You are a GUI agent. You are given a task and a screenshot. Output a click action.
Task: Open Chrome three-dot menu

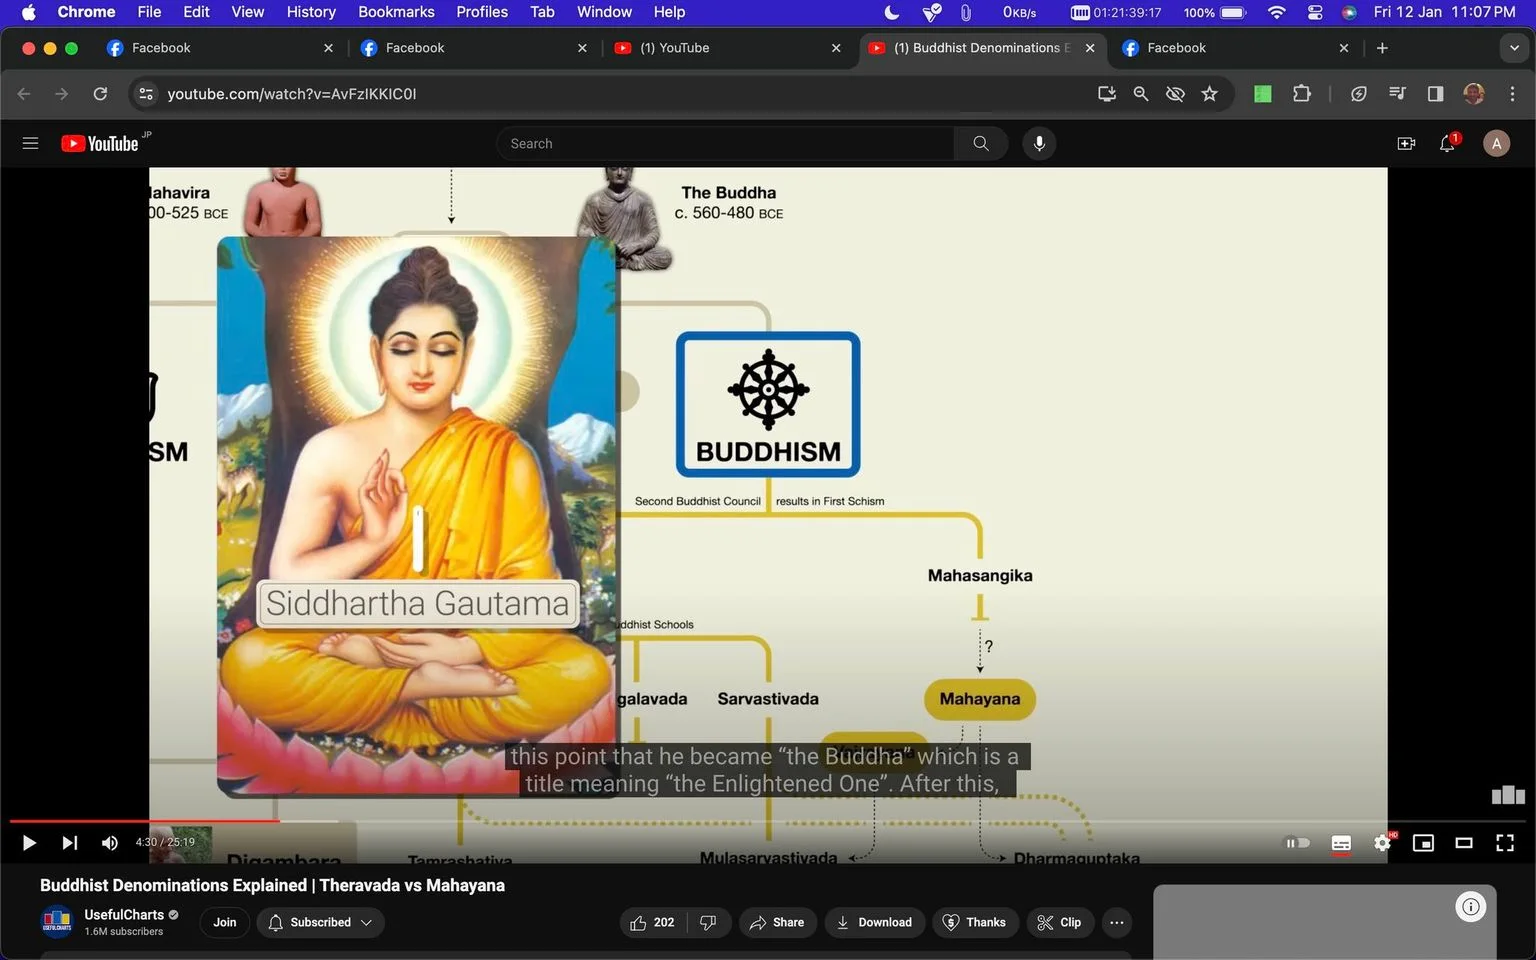(x=1512, y=94)
